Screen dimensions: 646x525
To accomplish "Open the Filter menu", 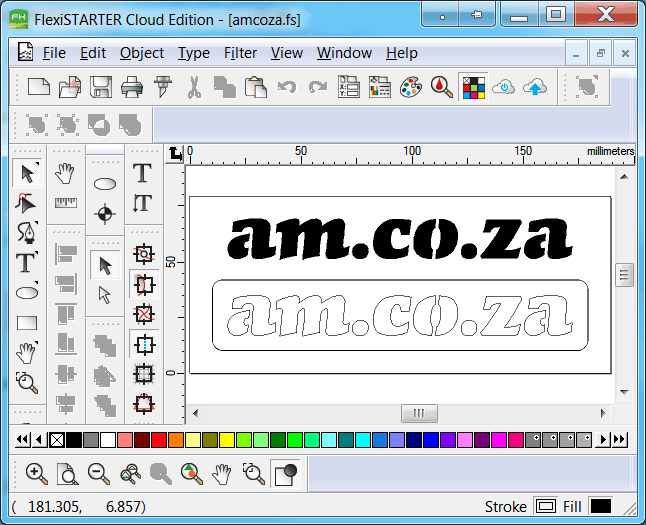I will click(240, 53).
